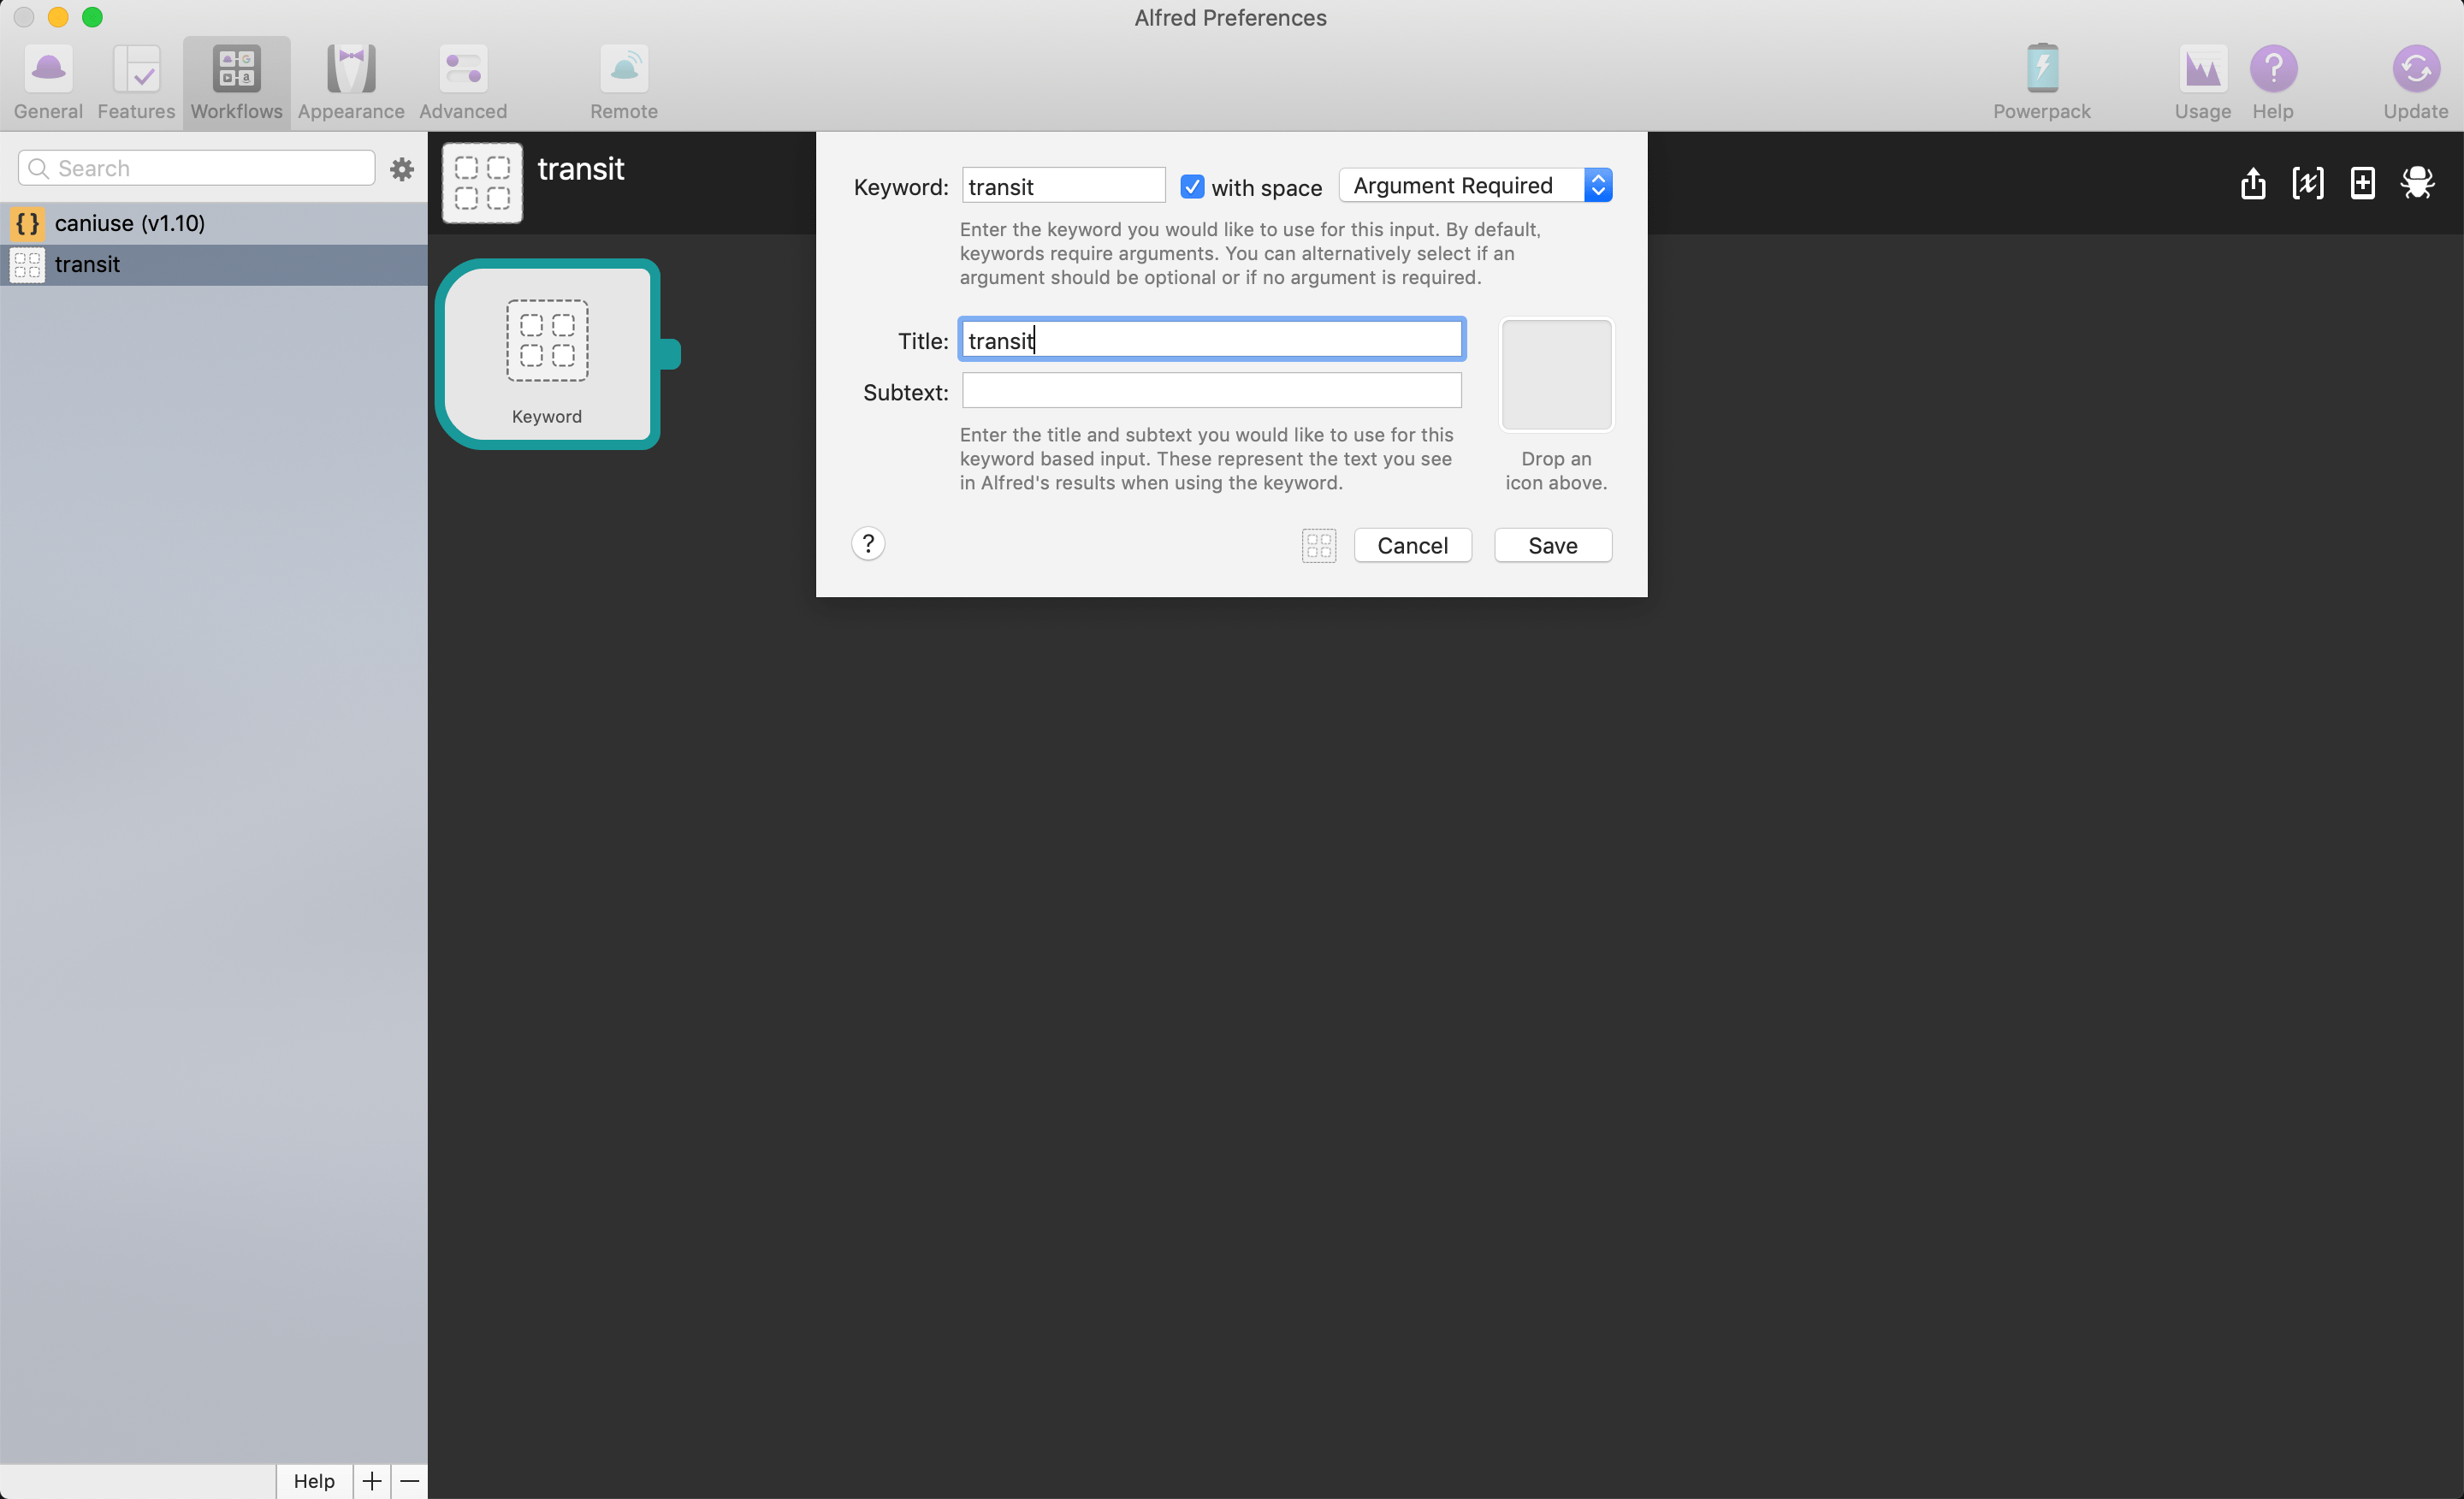
Task: Open the Argument Required dropdown
Action: [1475, 186]
